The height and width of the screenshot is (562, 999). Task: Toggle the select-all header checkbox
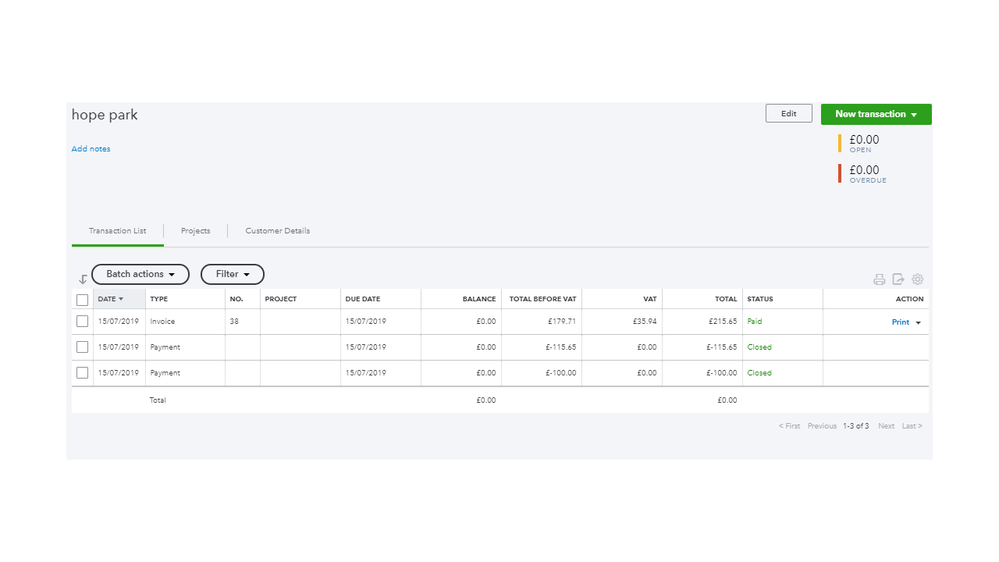(82, 299)
